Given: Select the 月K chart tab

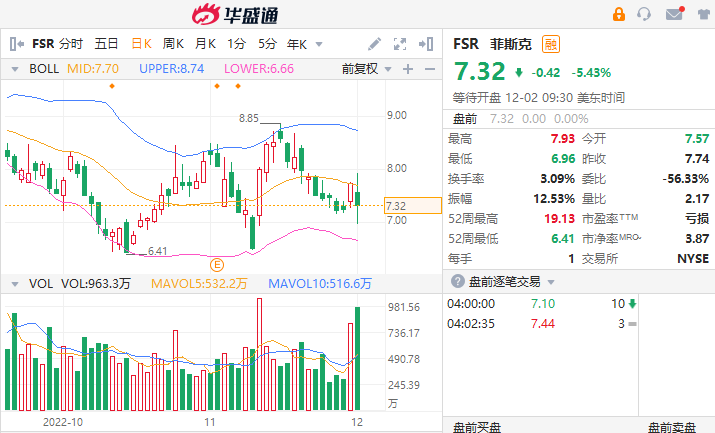Looking at the screenshot, I should pyautogui.click(x=205, y=44).
